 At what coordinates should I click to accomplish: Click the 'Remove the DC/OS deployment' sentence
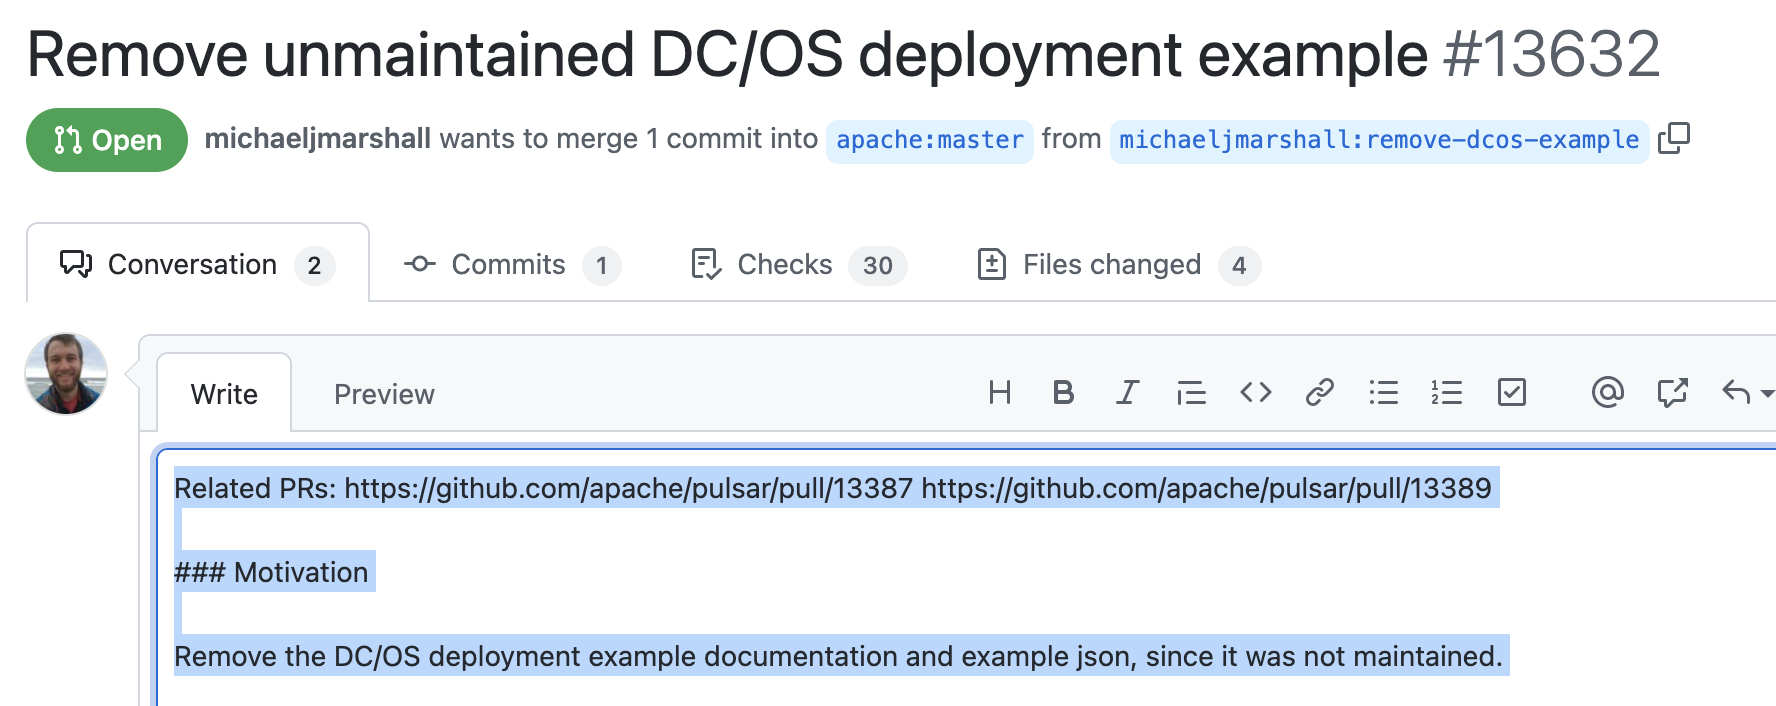click(838, 656)
